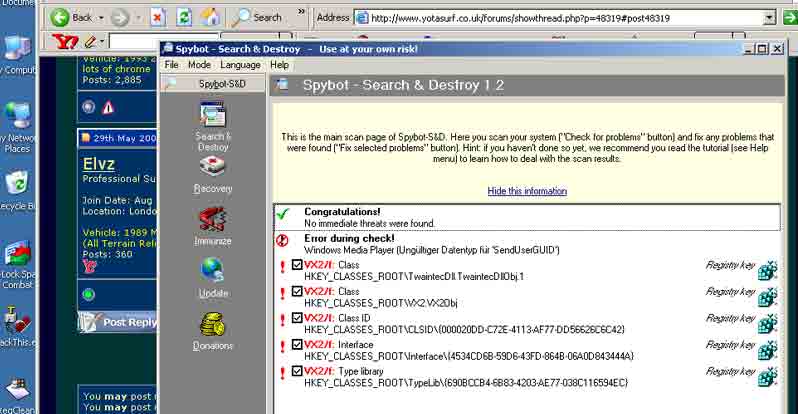Click the browser Stop button

tap(158, 17)
